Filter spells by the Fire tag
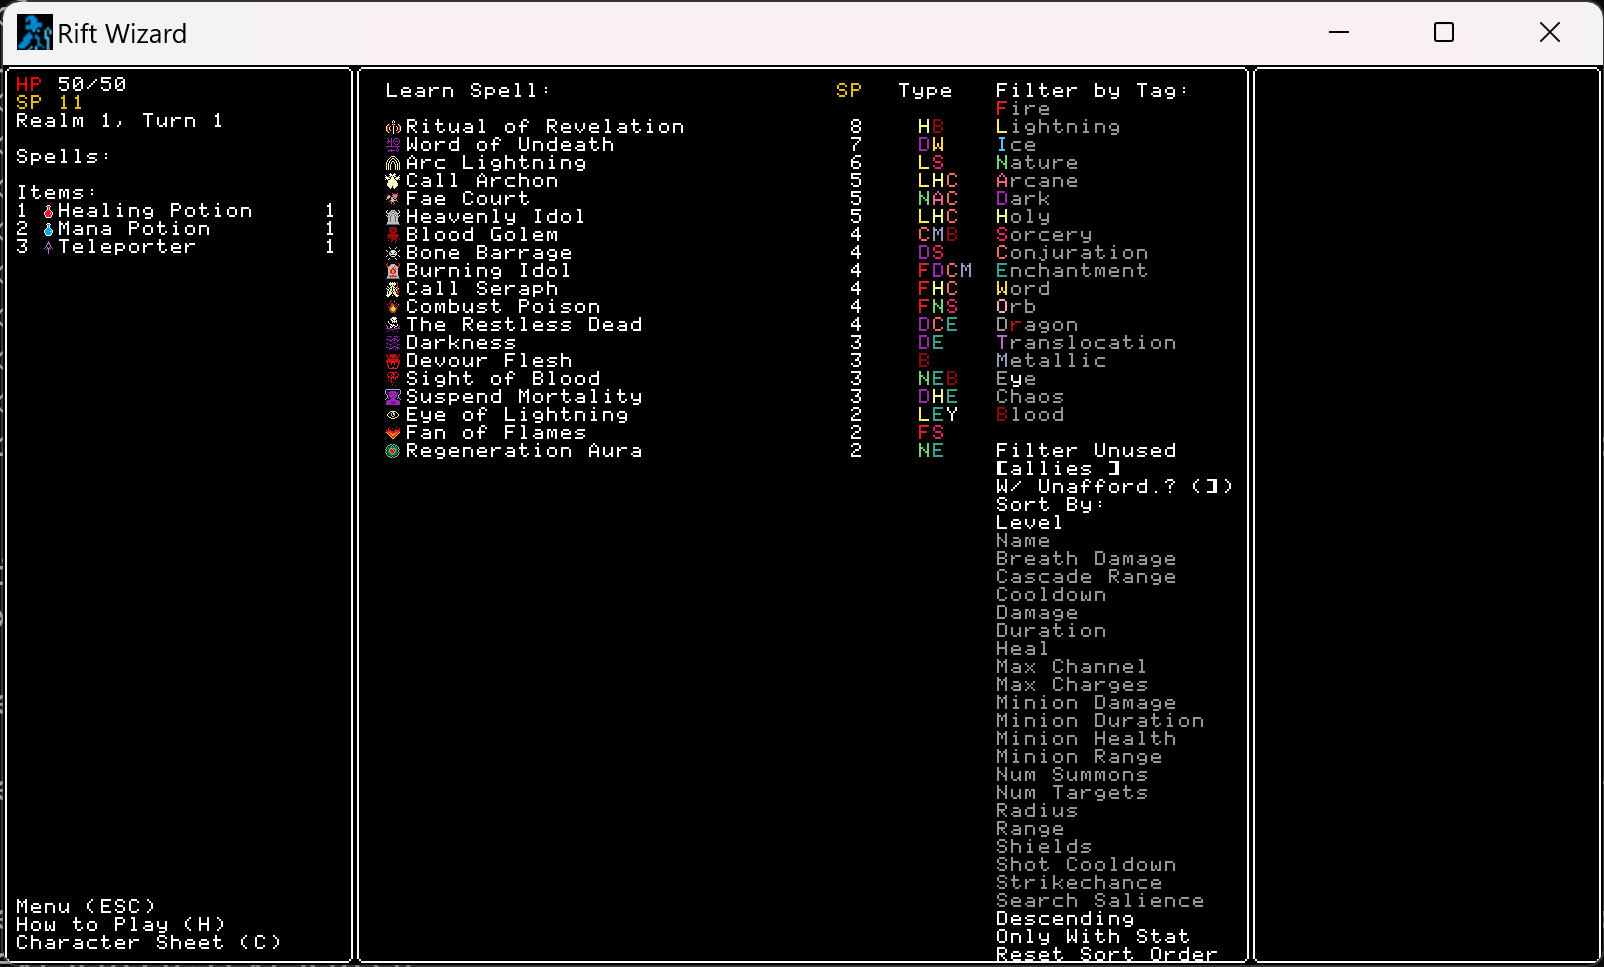Screen dimensions: 1604x967 coord(1022,109)
